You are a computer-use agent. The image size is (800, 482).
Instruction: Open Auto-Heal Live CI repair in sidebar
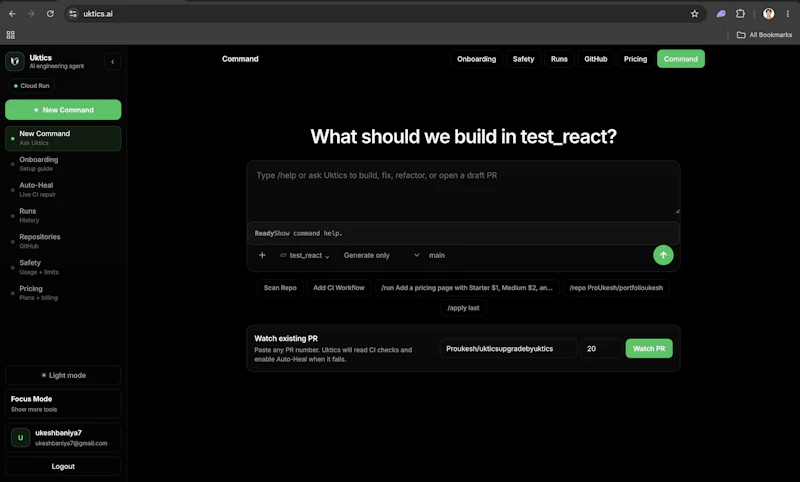point(63,190)
